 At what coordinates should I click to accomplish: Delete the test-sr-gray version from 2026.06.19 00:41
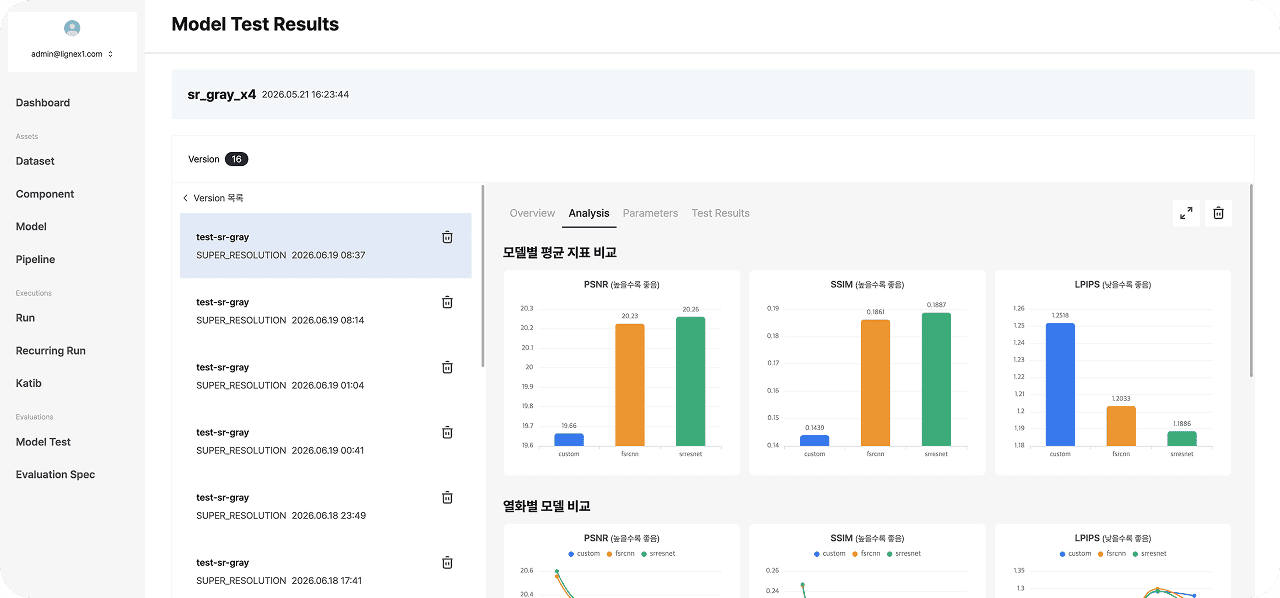pos(447,432)
